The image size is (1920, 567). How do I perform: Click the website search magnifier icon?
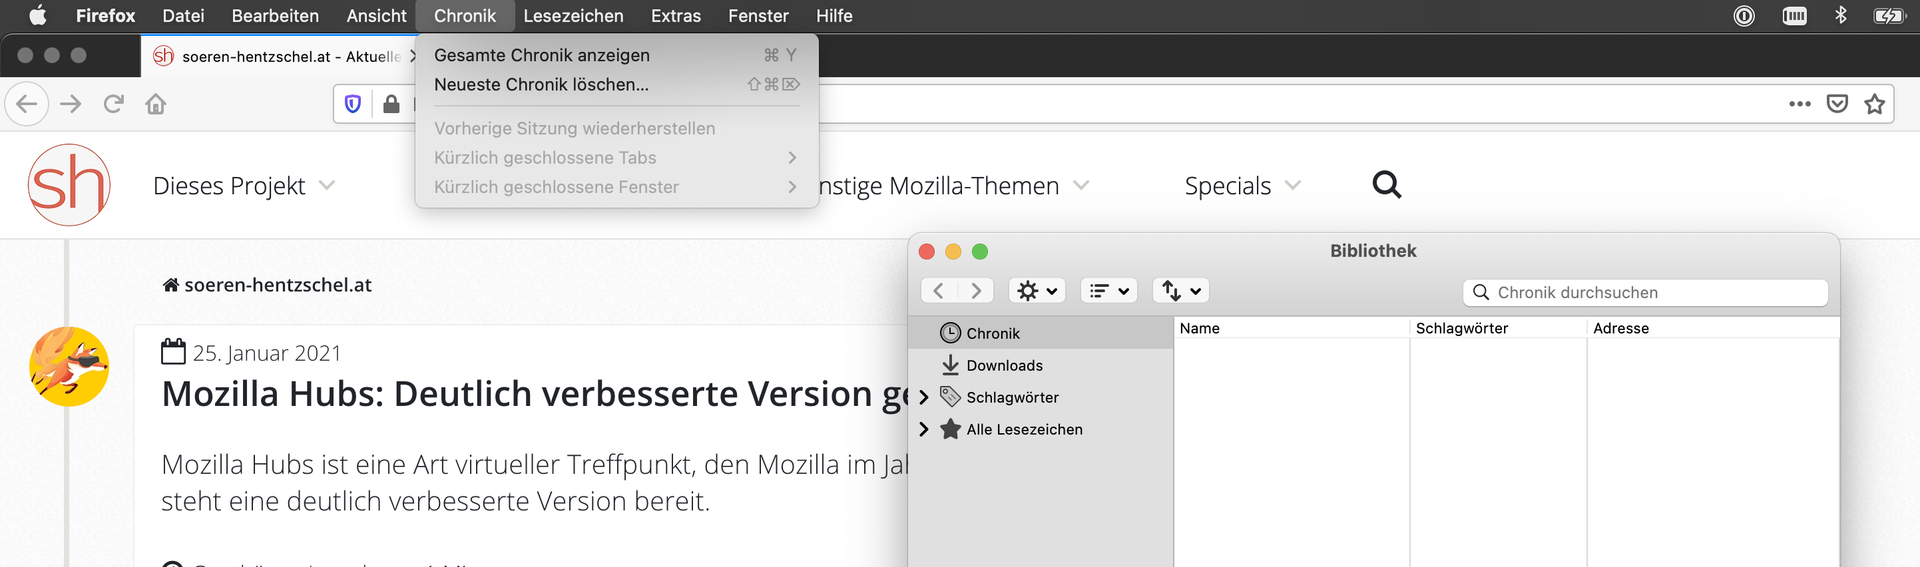click(1387, 185)
